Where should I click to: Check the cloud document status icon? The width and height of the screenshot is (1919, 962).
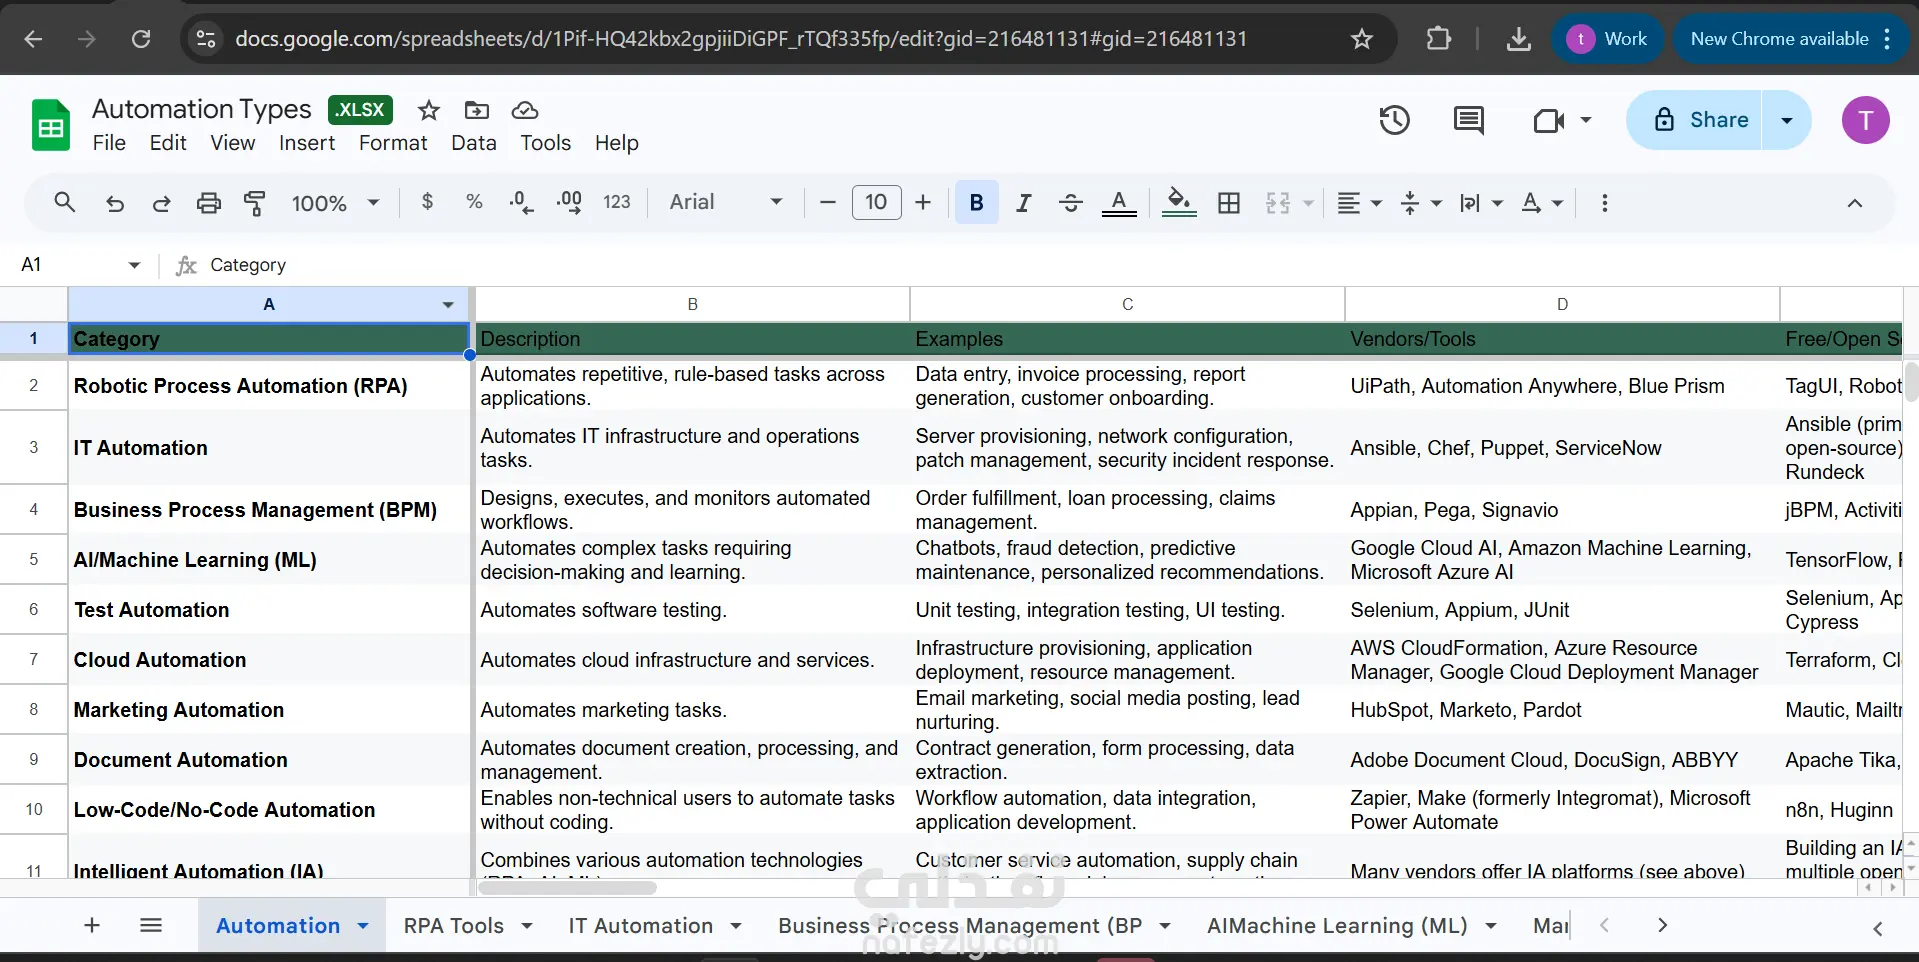[525, 110]
